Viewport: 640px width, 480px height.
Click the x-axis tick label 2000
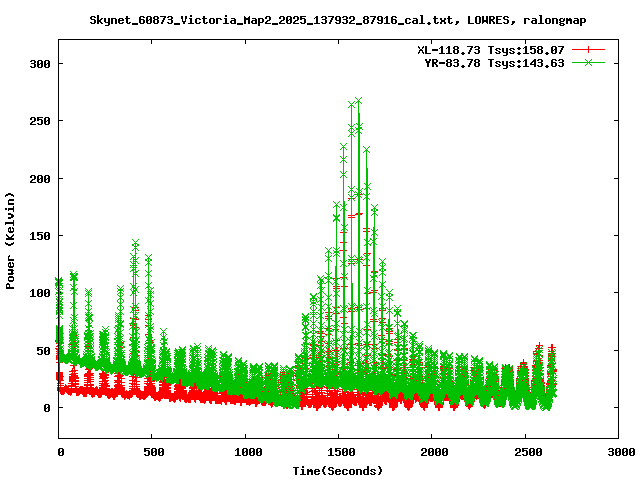434,452
